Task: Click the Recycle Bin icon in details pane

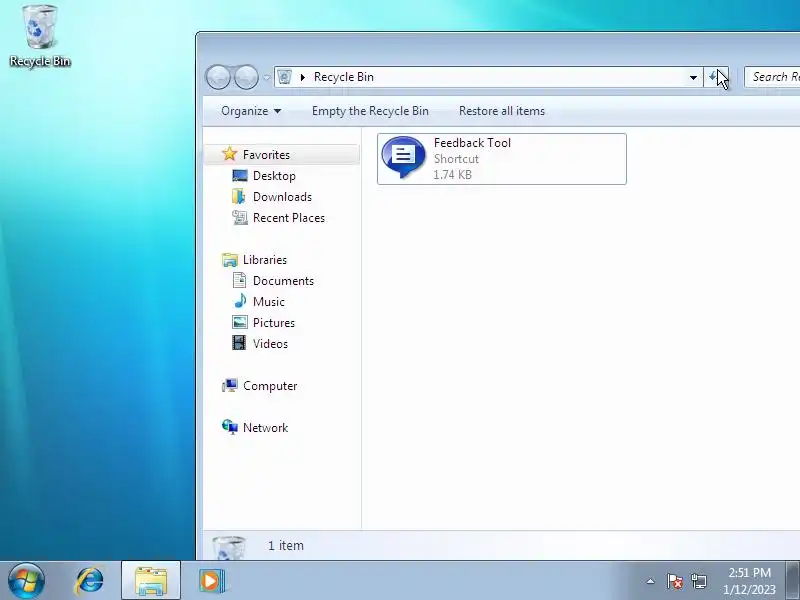Action: [229, 547]
